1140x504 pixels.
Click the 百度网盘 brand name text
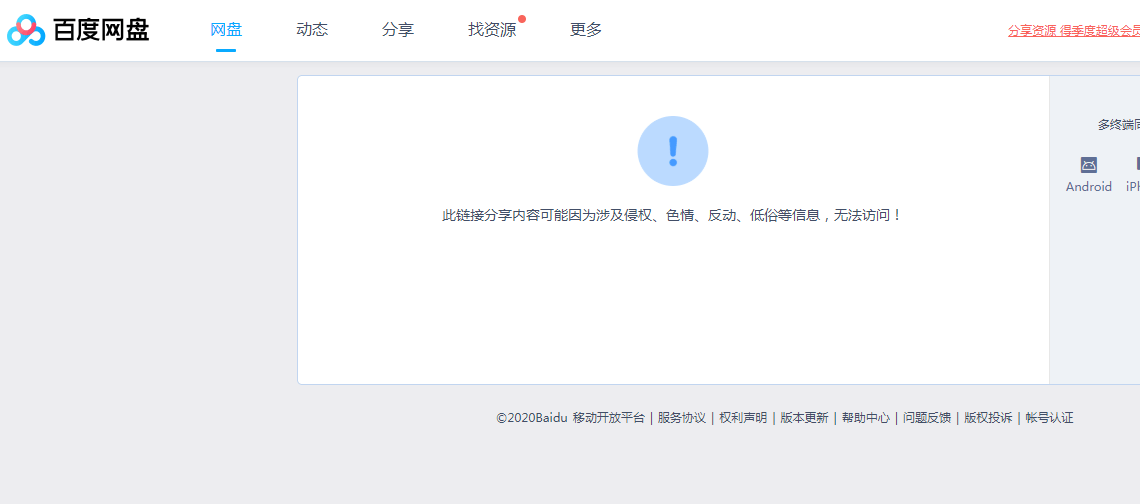(x=101, y=30)
